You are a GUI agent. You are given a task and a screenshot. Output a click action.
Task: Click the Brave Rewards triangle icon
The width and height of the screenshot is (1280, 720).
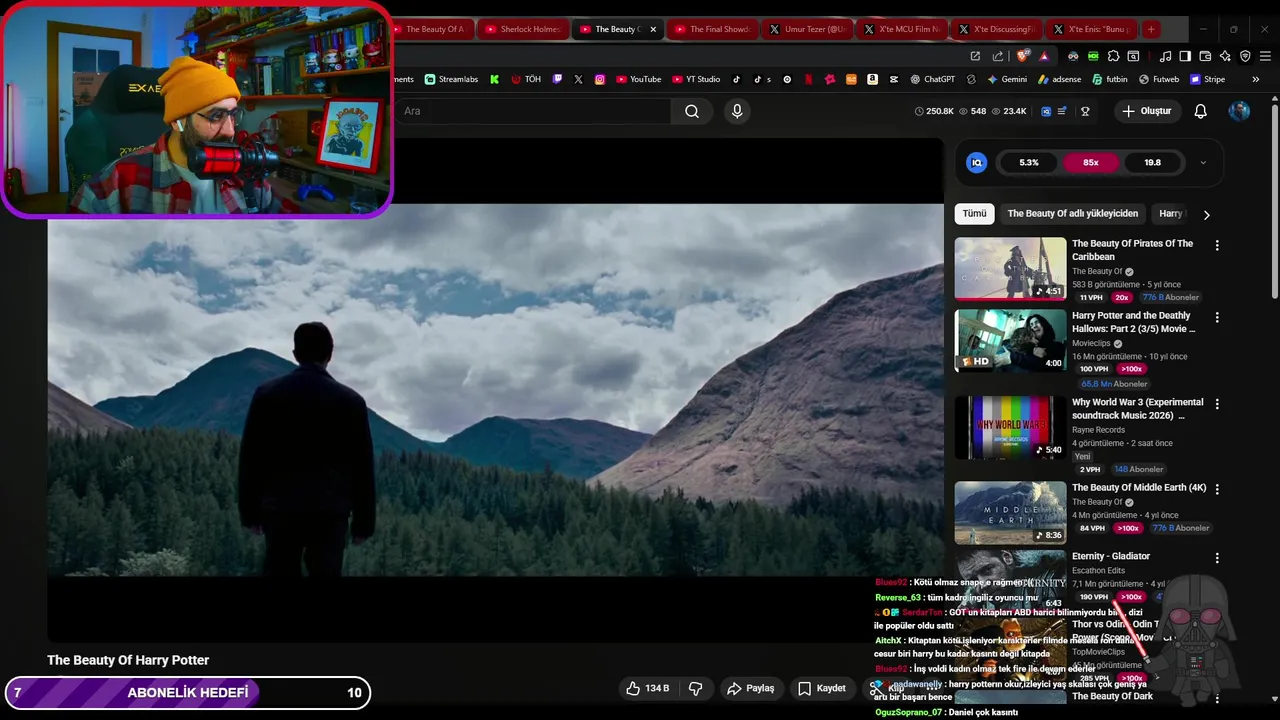tap(1044, 56)
